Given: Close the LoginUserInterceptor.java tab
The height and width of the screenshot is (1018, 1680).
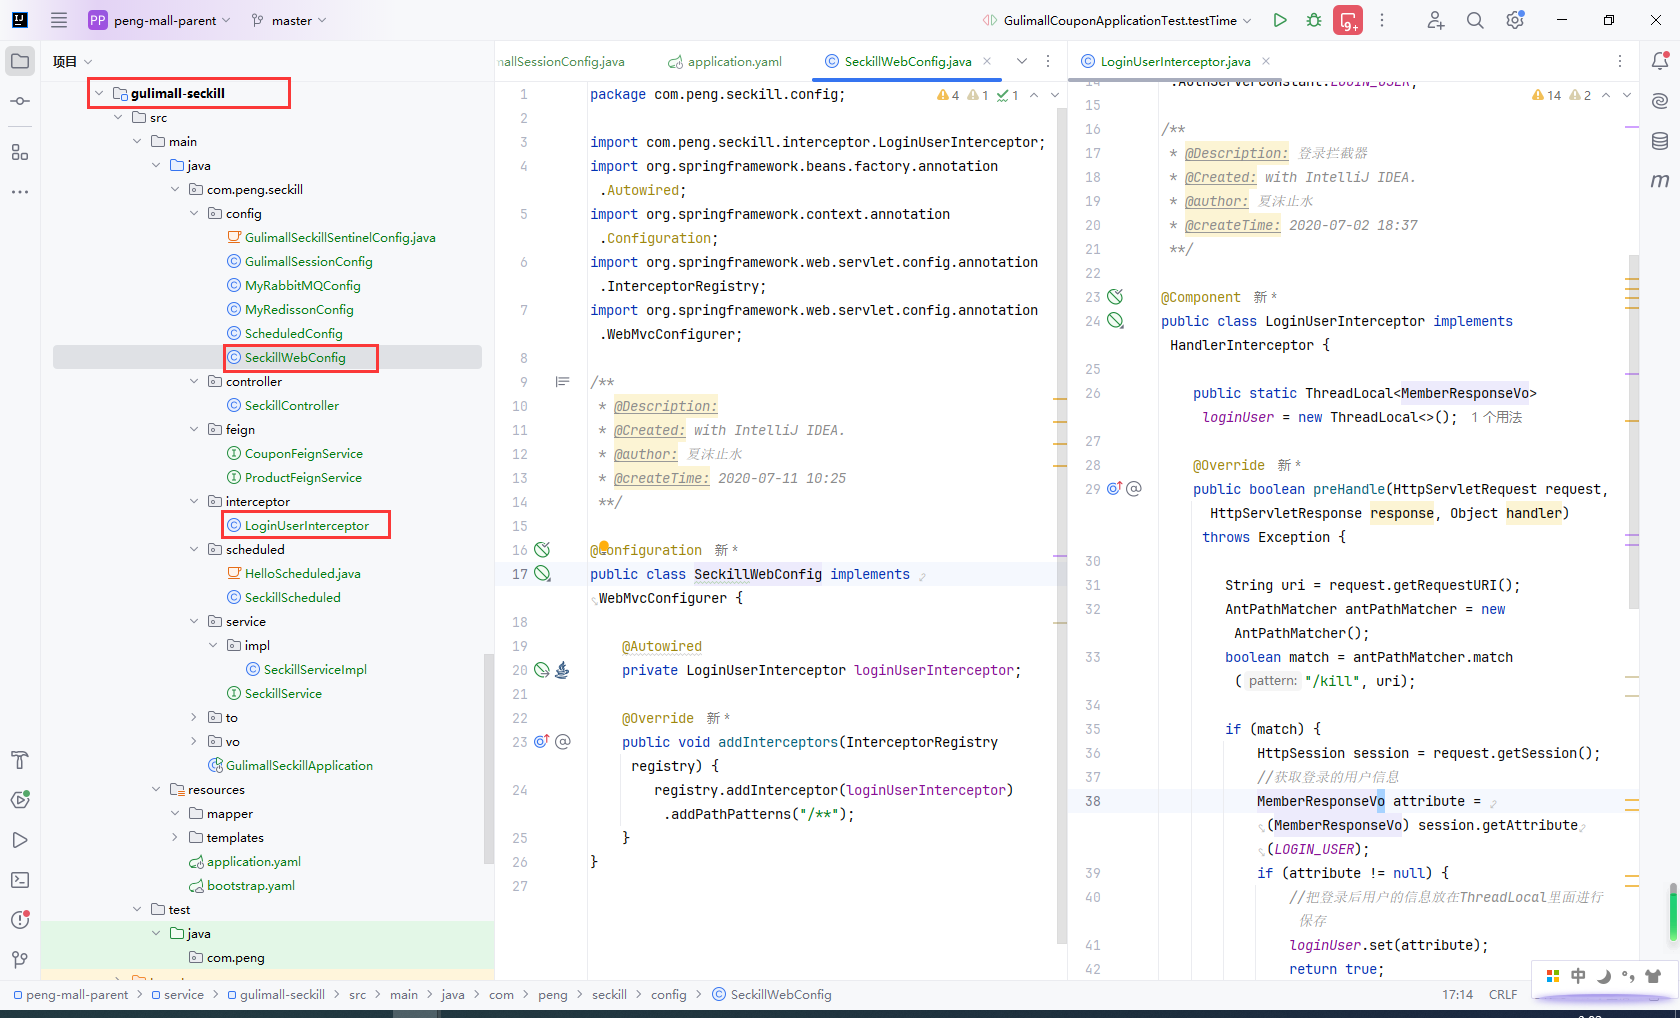Looking at the screenshot, I should (x=1265, y=61).
